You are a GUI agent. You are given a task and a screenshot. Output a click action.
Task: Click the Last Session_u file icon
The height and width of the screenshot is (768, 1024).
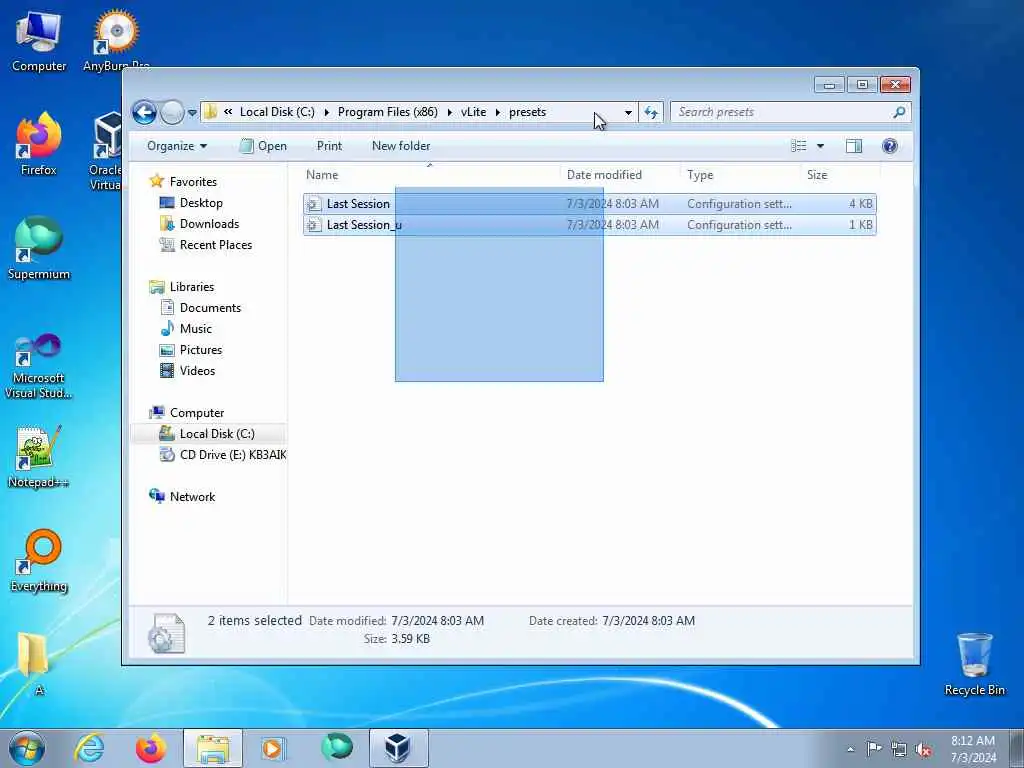tap(314, 225)
